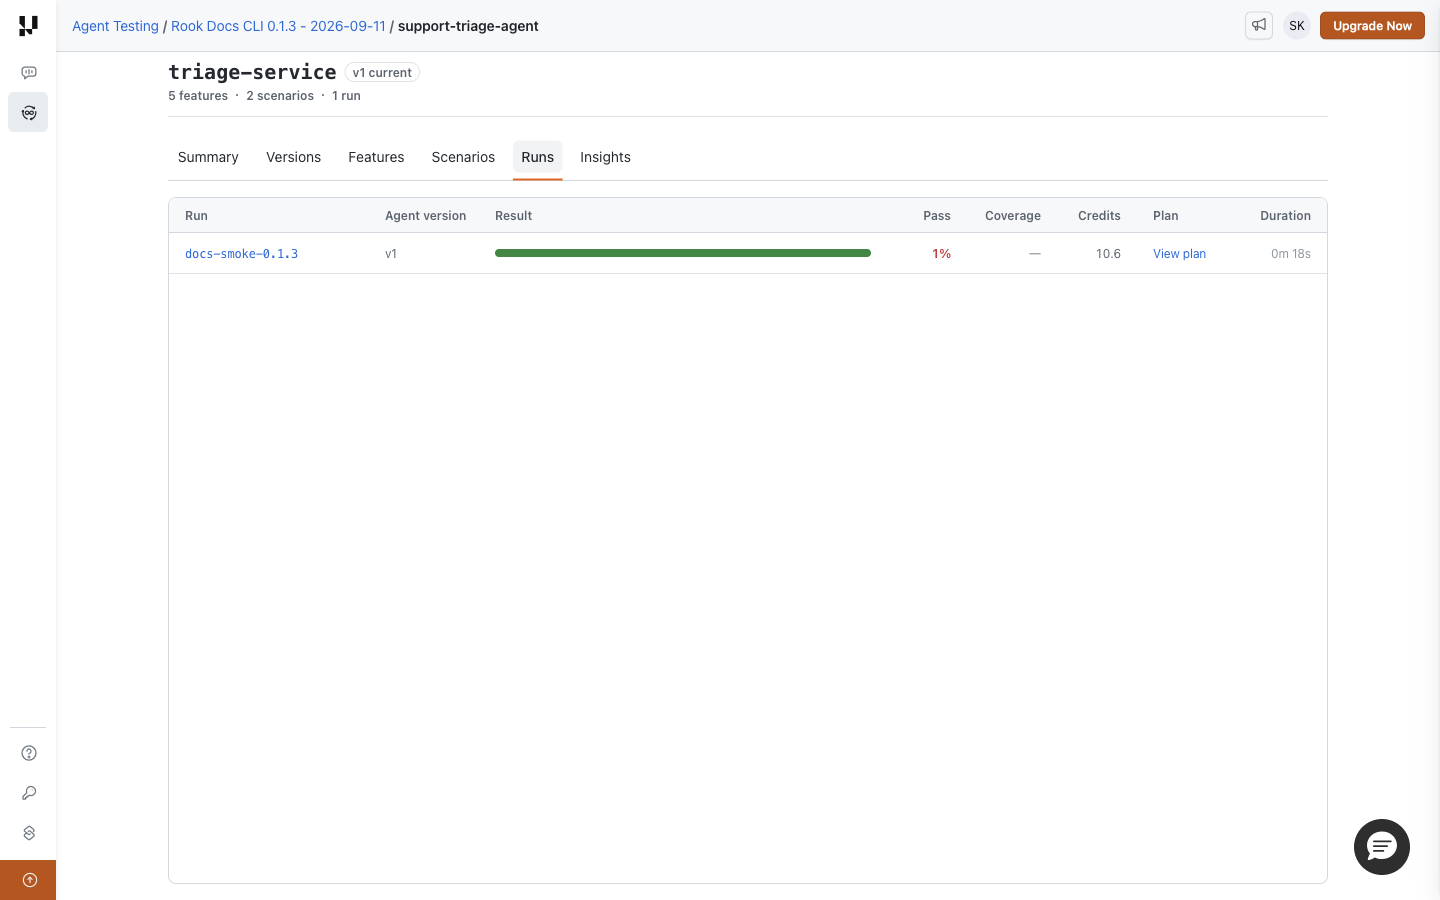The height and width of the screenshot is (900, 1440).
Task: Click the 2 scenarios text
Action: [280, 96]
